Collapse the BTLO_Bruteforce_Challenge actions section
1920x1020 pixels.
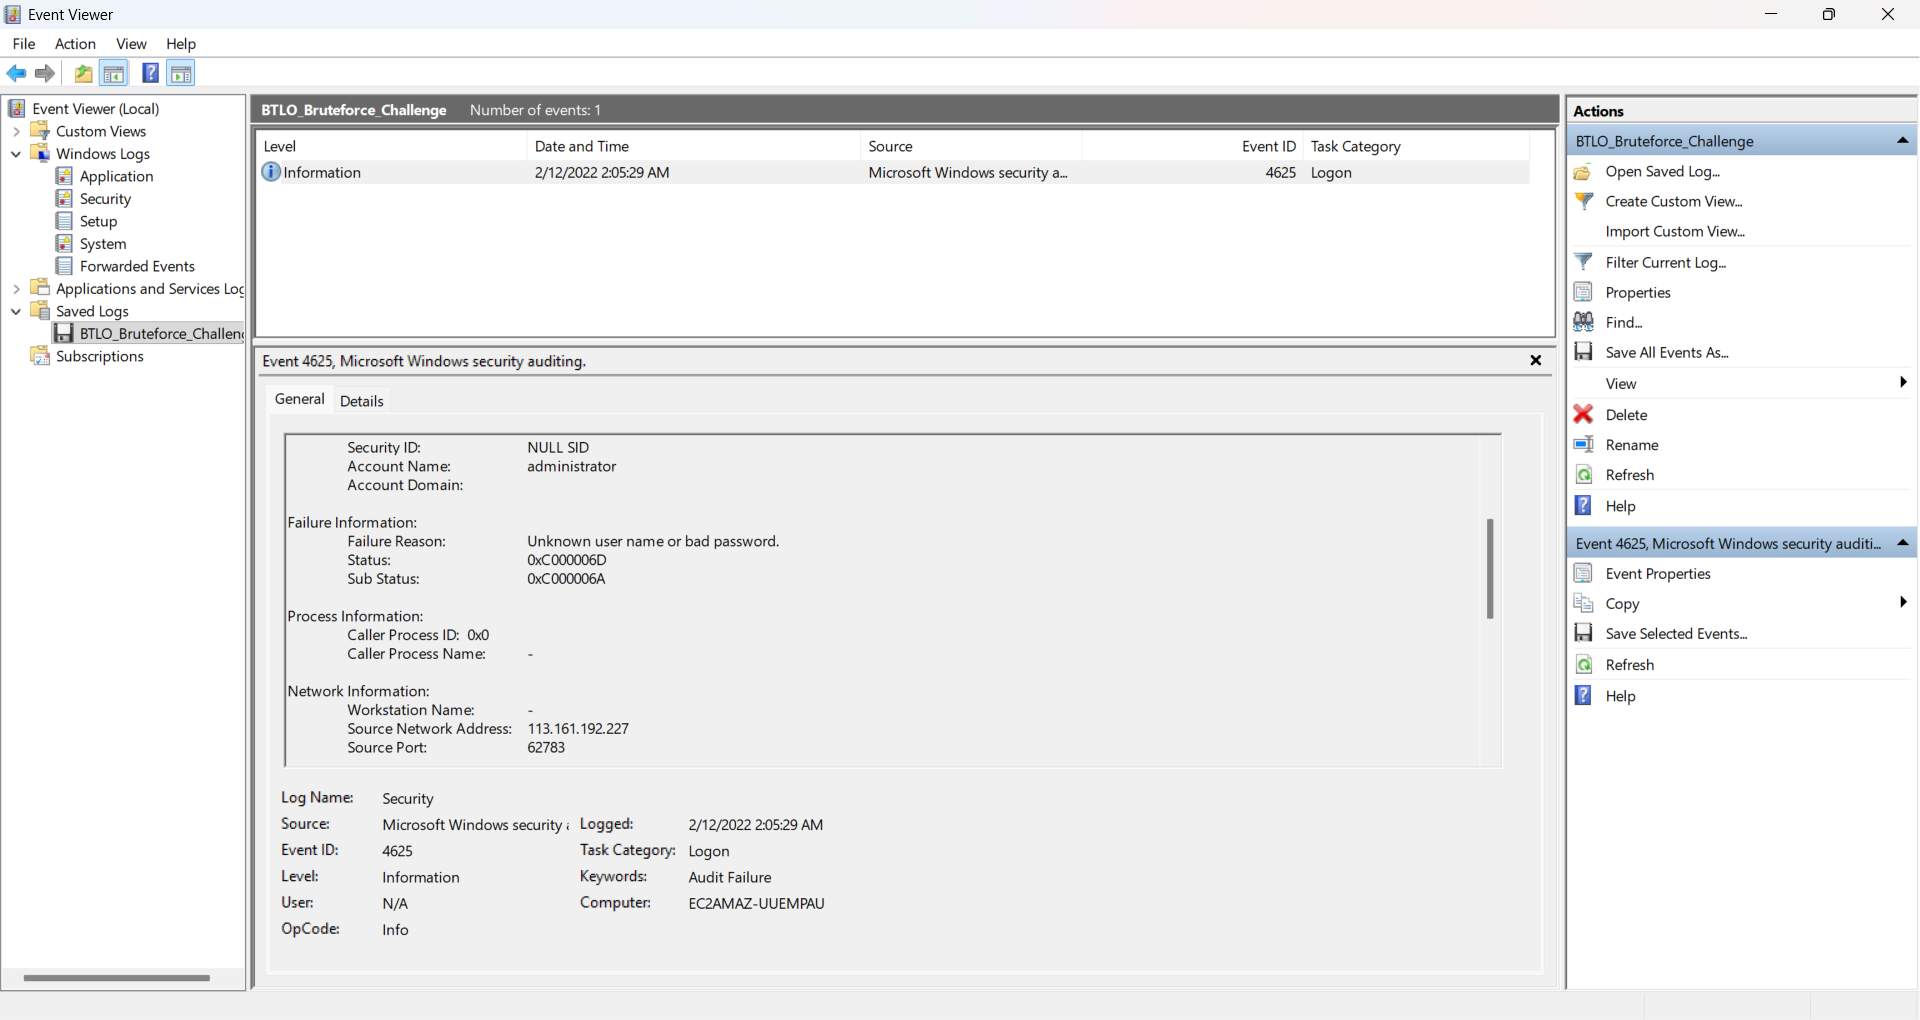1902,141
